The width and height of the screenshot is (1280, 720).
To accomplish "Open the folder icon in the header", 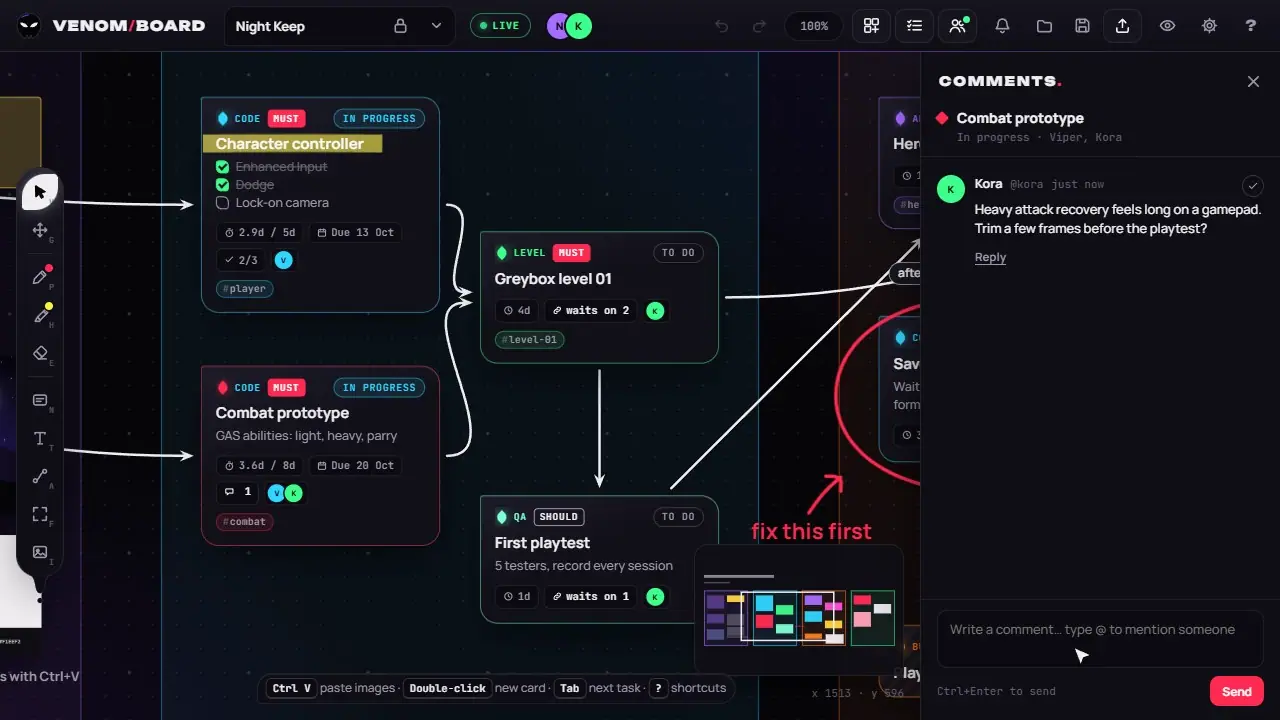I will (x=1044, y=26).
